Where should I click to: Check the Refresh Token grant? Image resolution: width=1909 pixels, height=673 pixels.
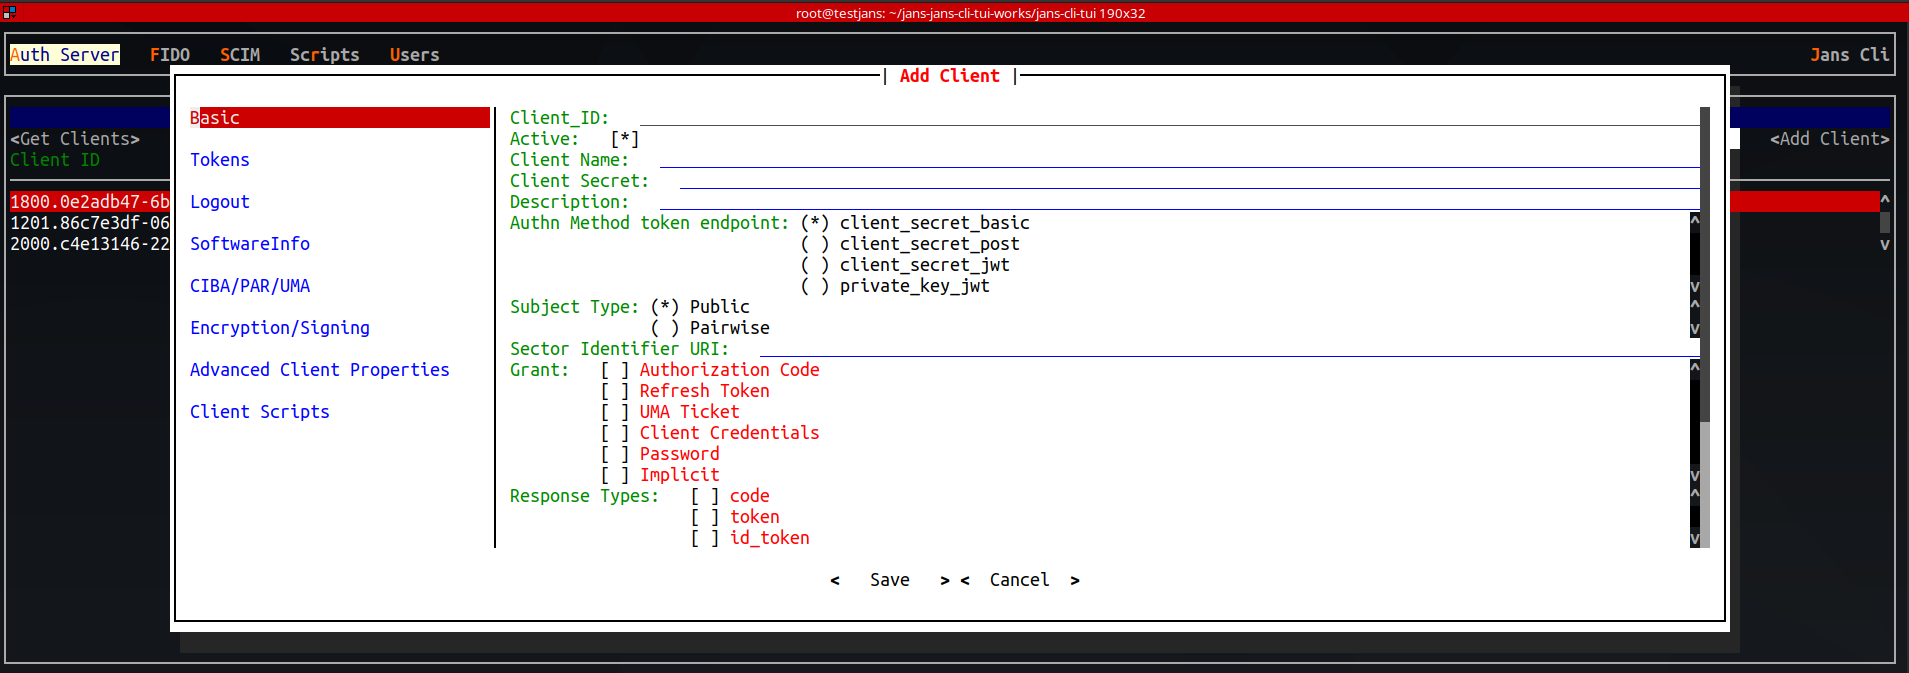pos(615,391)
